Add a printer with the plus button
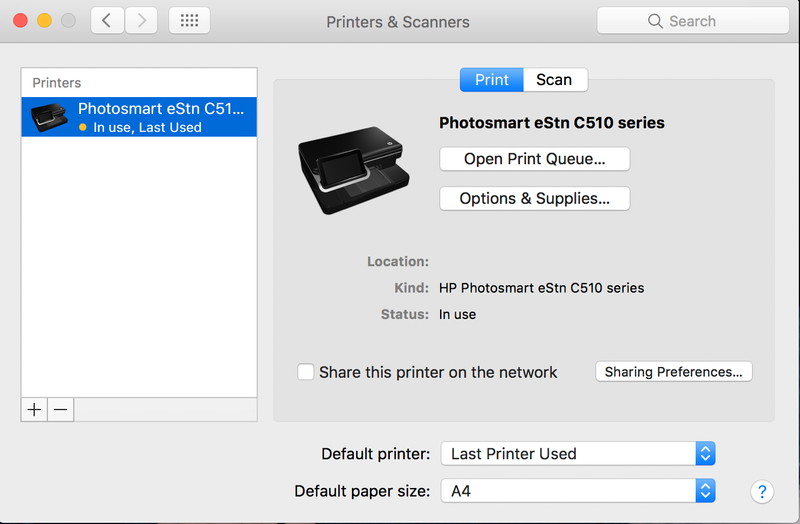The image size is (800, 524). point(34,410)
